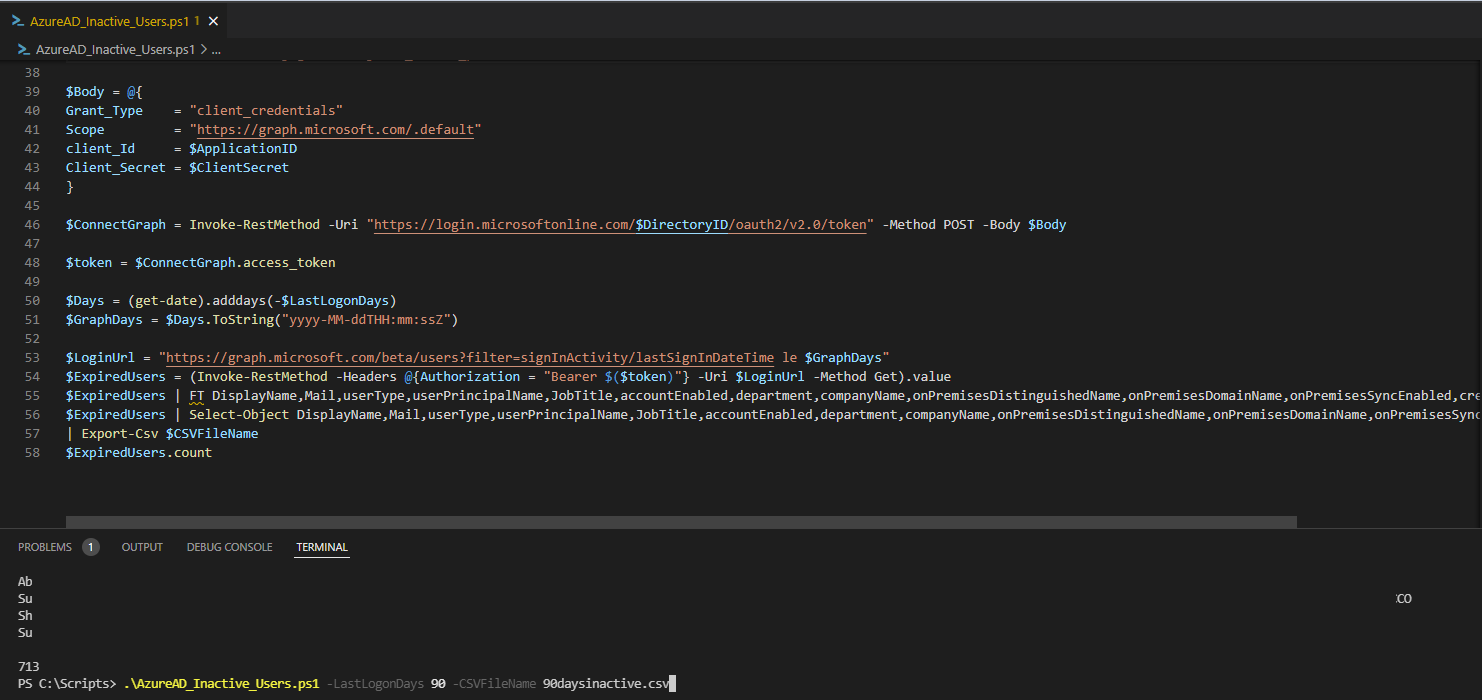Show the DEBUG CONSOLE panel tab
The image size is (1482, 700).
coord(229,547)
